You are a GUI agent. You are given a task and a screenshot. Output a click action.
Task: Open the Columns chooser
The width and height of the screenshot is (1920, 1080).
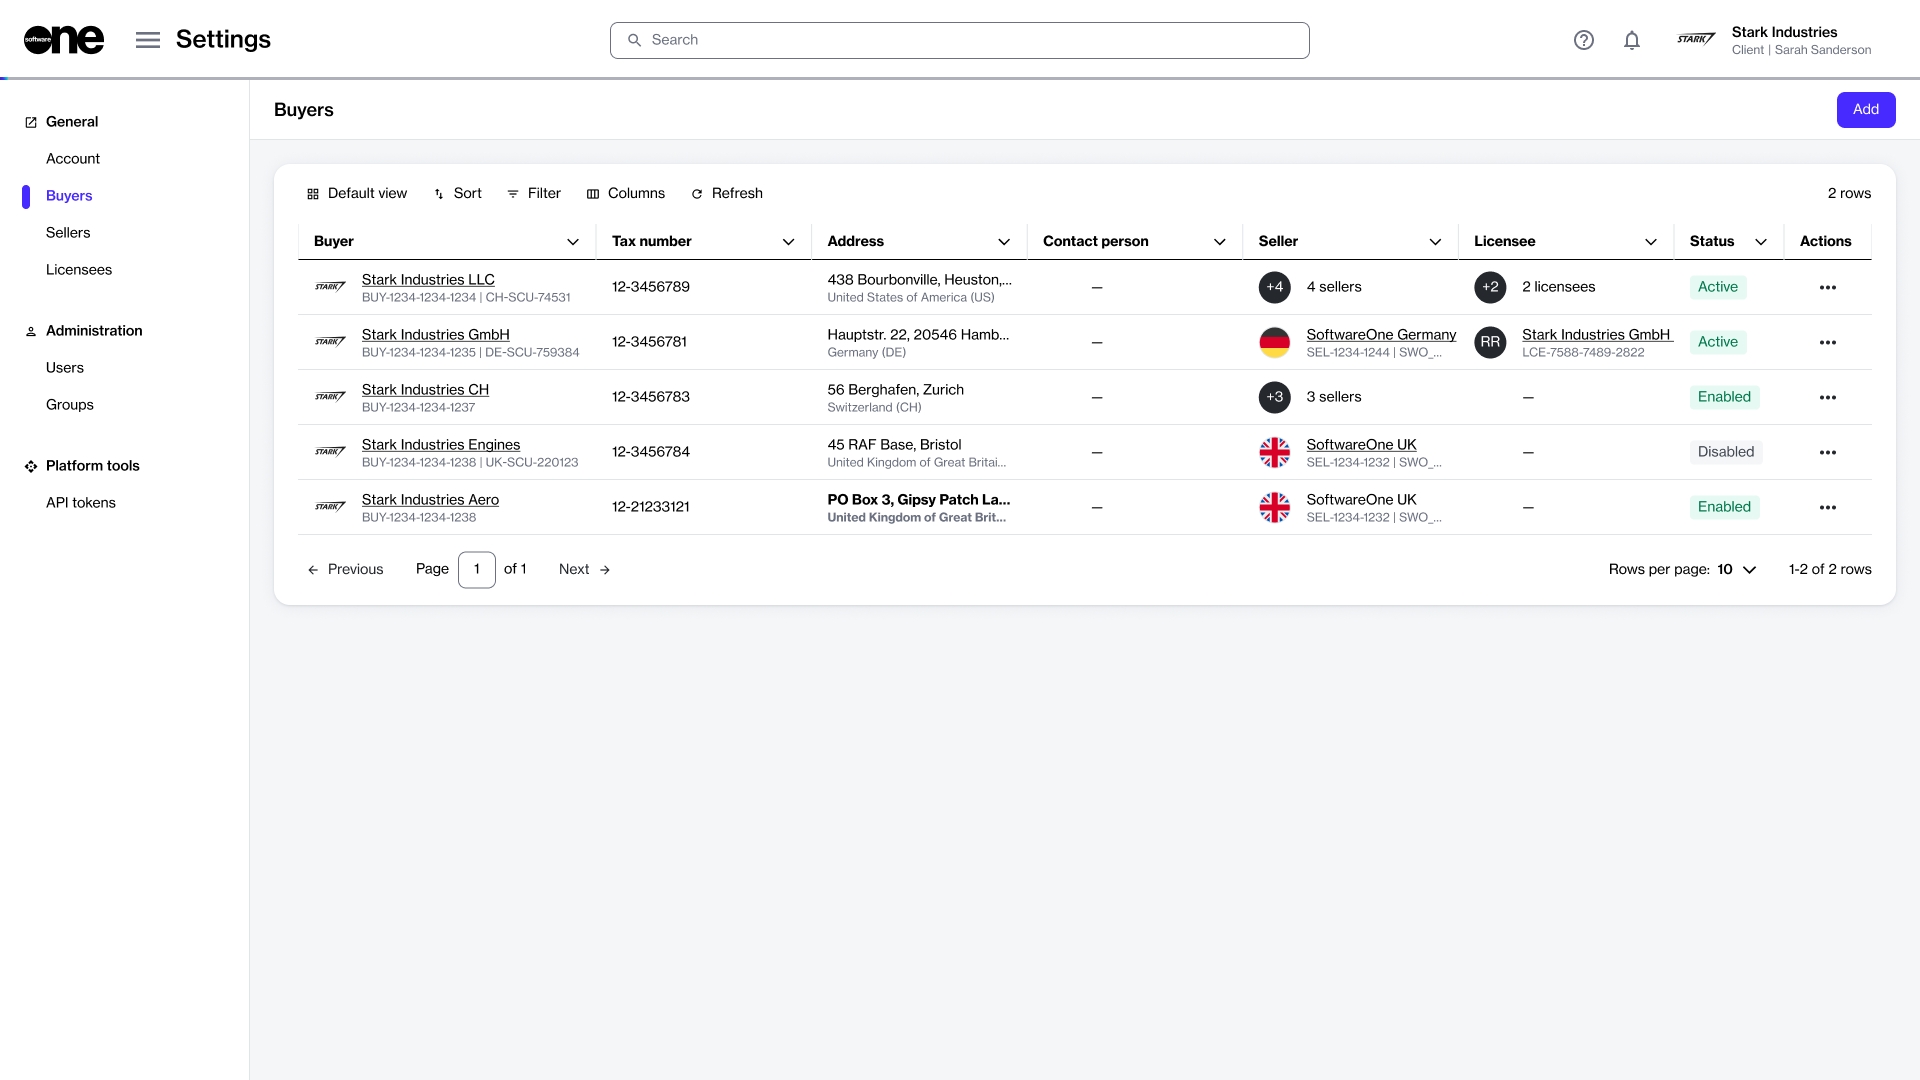(625, 194)
